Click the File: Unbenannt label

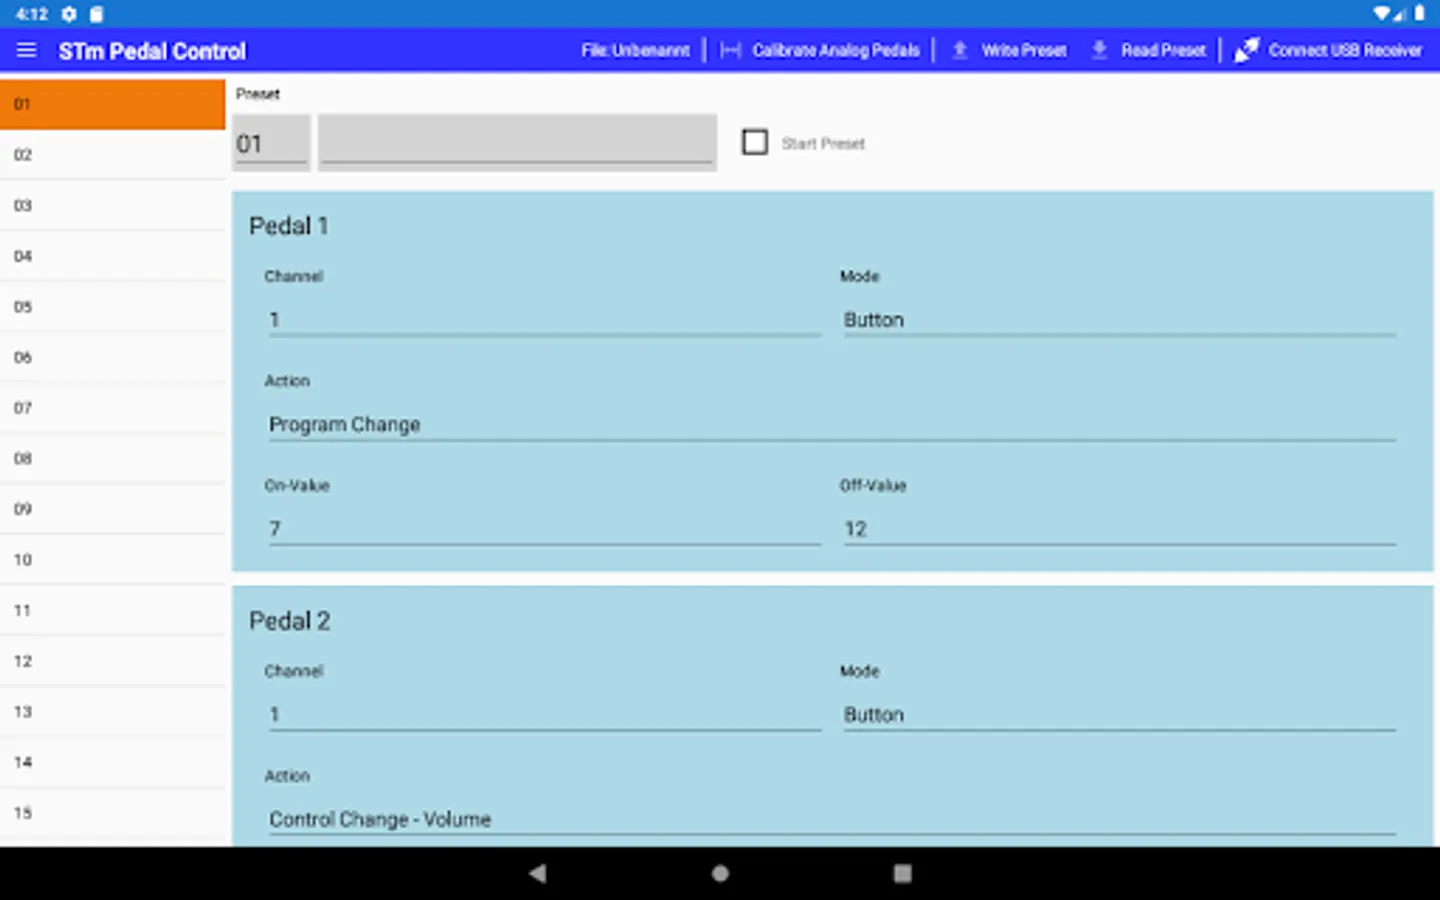(636, 50)
